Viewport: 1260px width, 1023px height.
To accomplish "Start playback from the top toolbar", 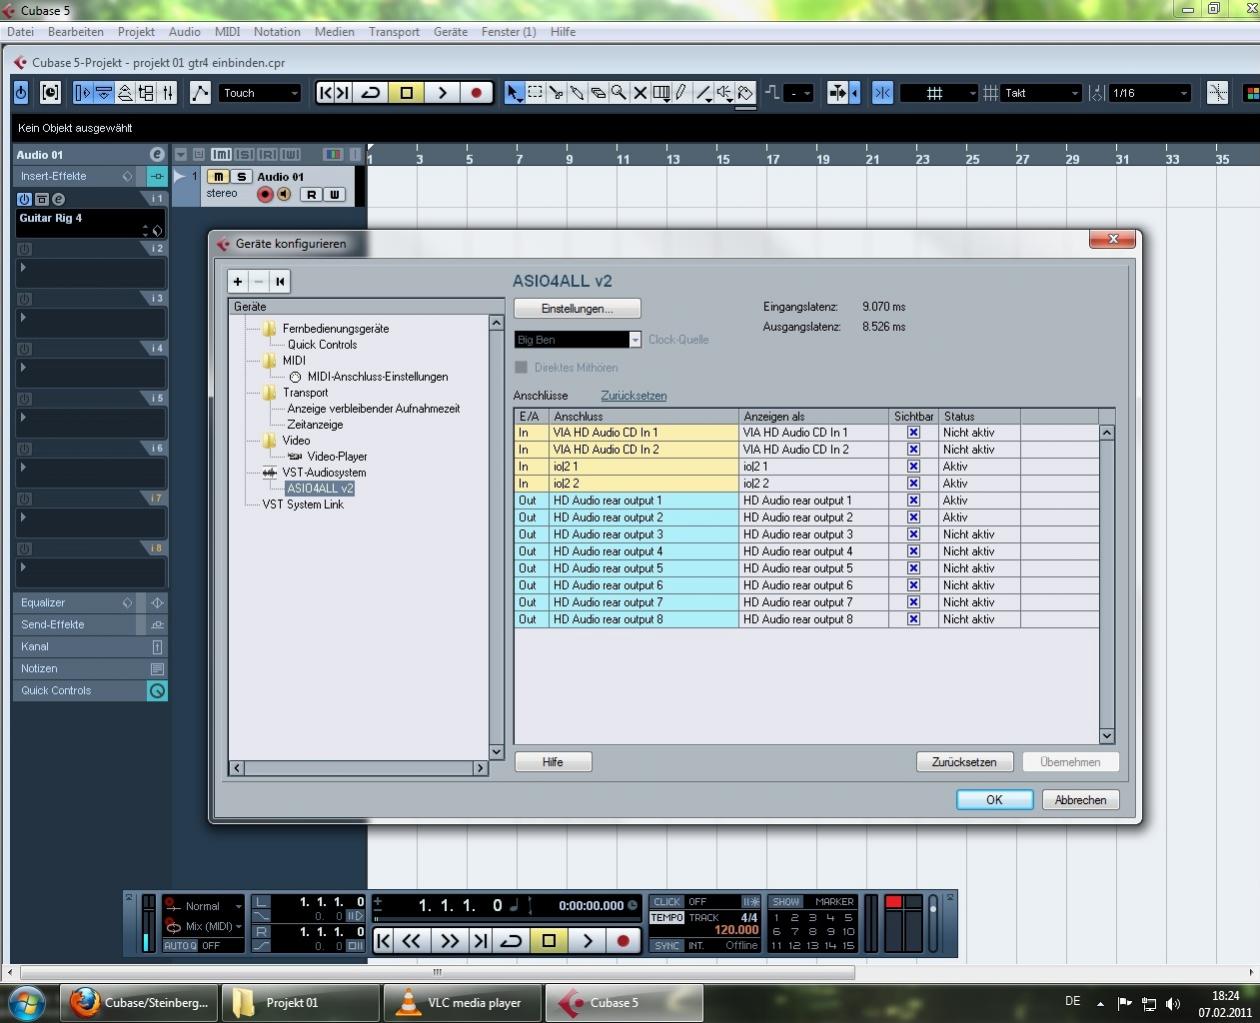I will pyautogui.click(x=442, y=93).
